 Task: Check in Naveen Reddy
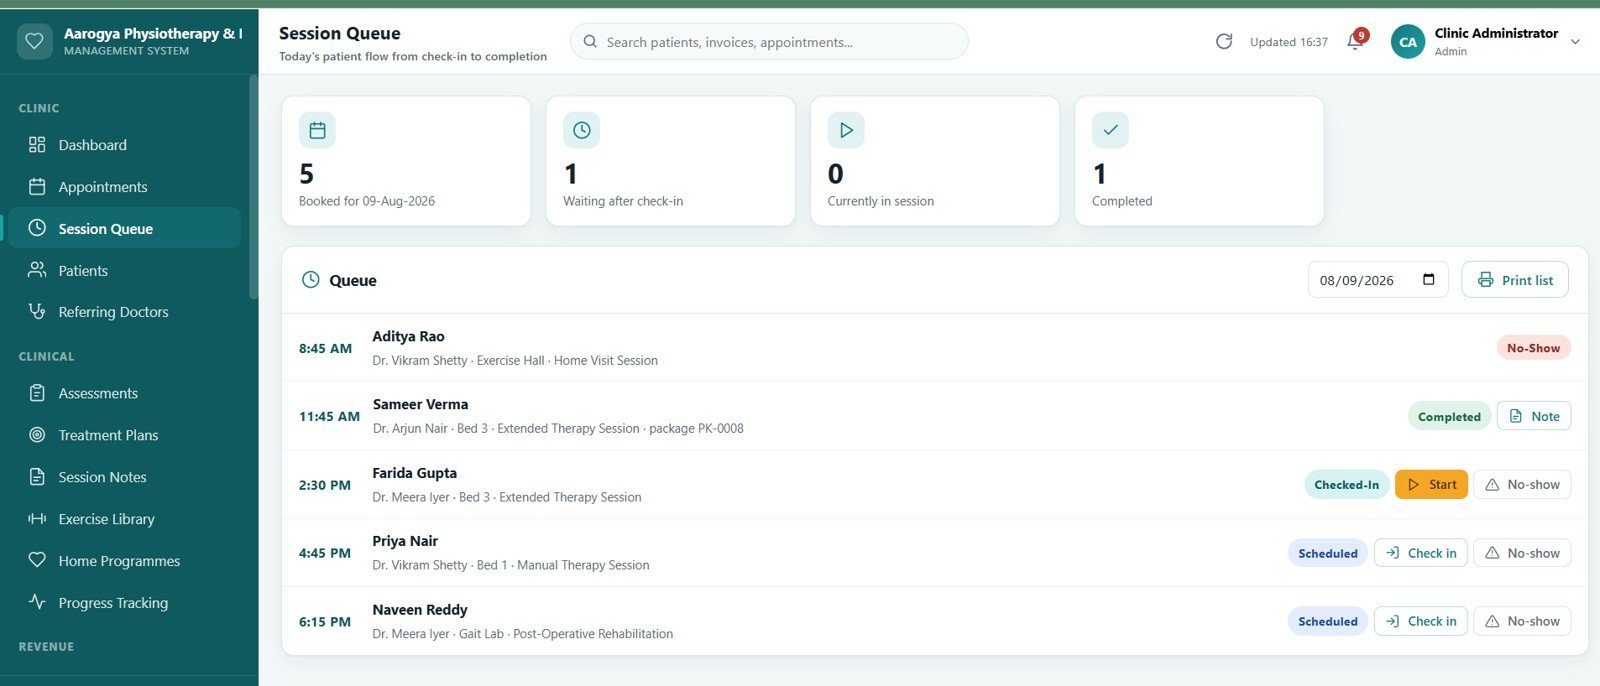pyautogui.click(x=1421, y=621)
